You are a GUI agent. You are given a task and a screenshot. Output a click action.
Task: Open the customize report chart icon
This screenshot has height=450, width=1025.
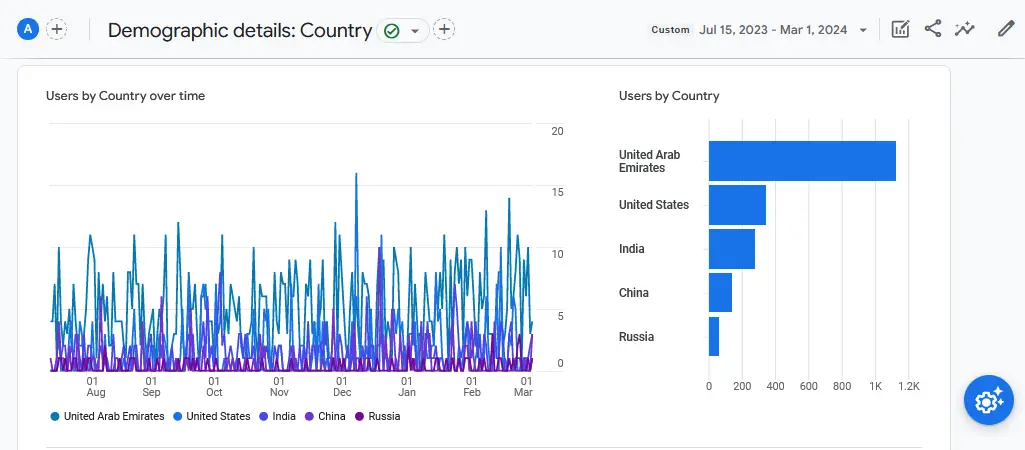pos(900,29)
